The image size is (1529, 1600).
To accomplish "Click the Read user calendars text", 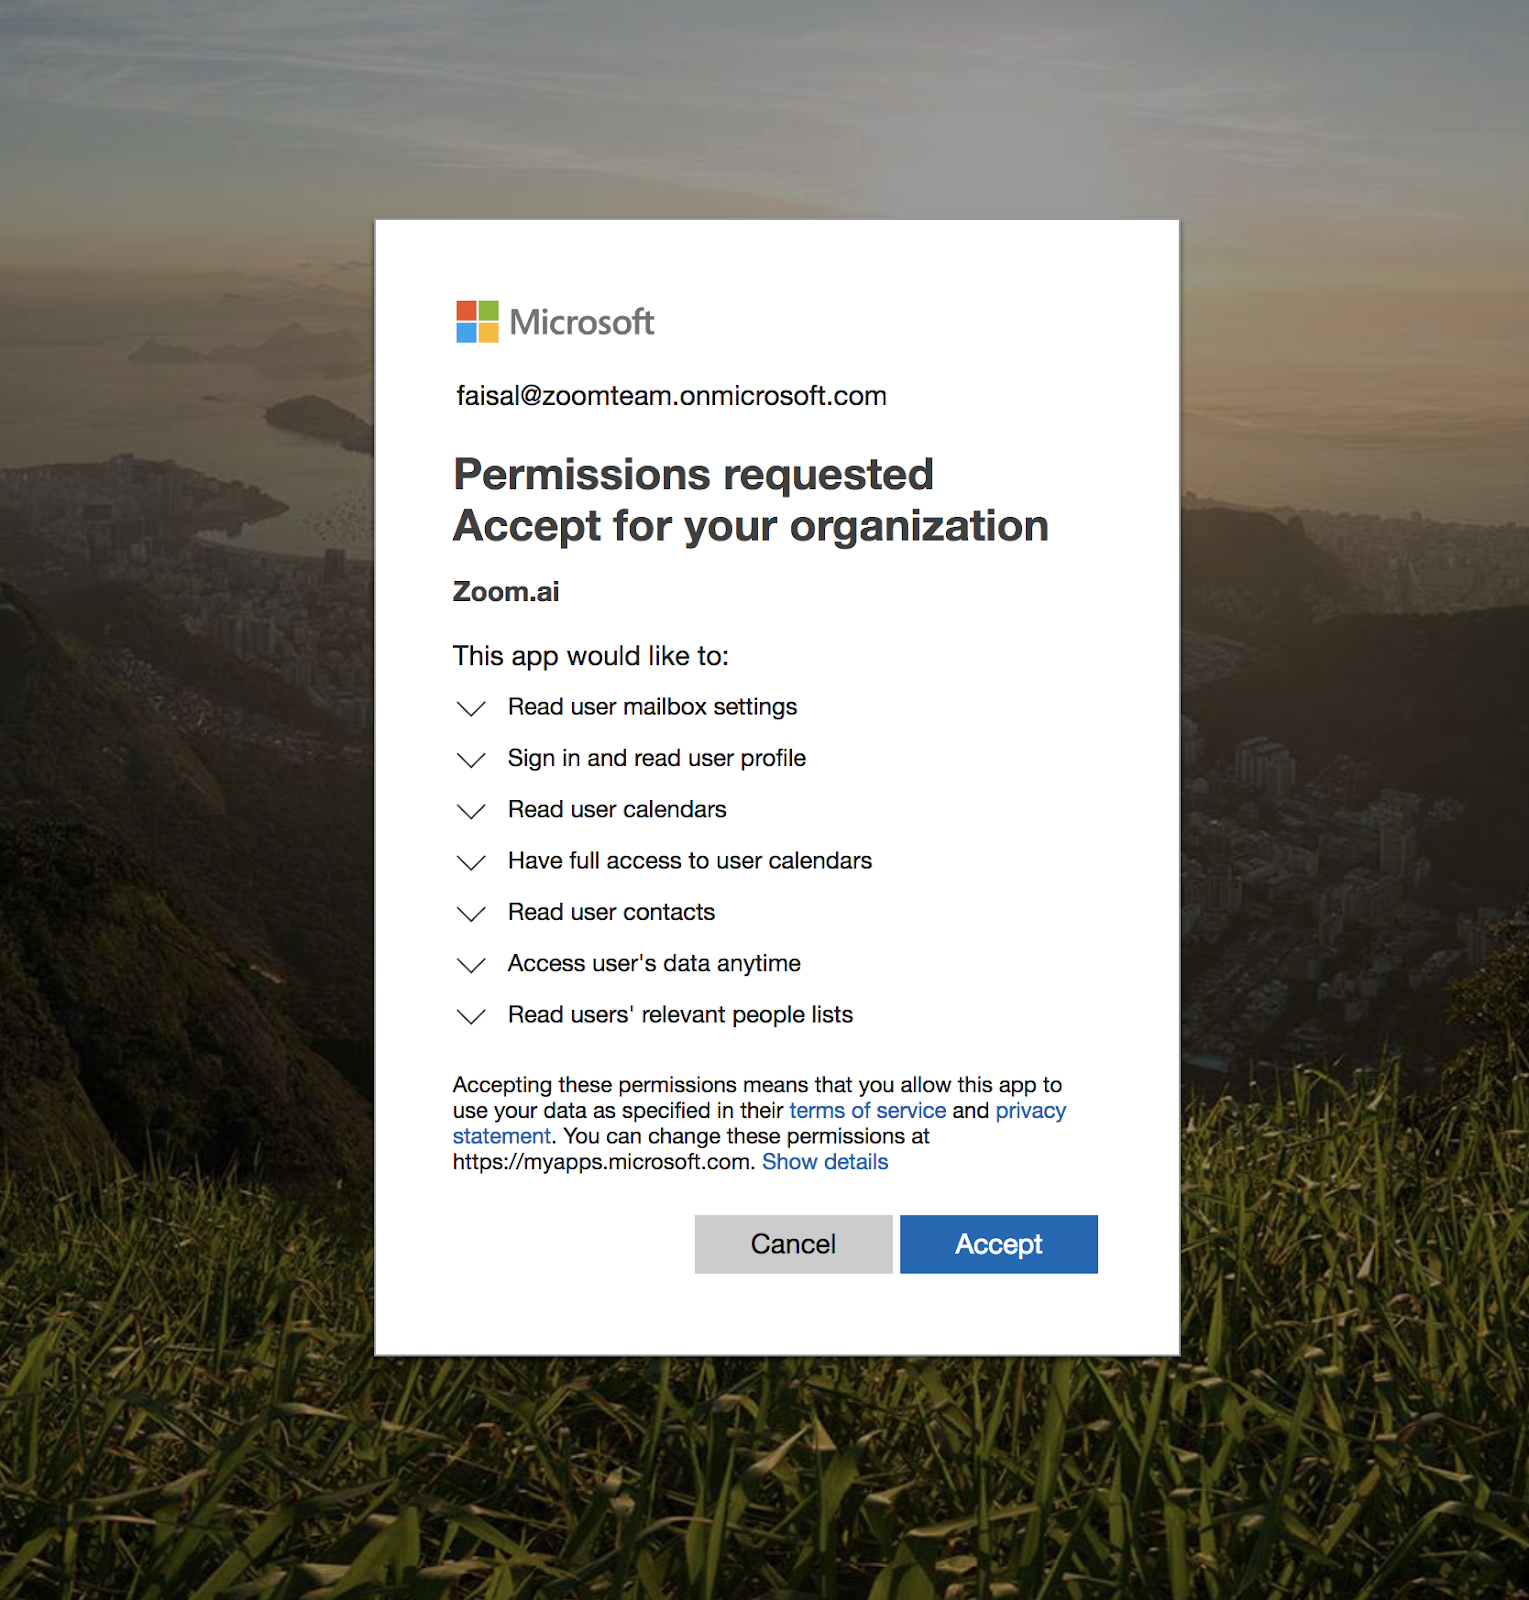I will coord(617,809).
